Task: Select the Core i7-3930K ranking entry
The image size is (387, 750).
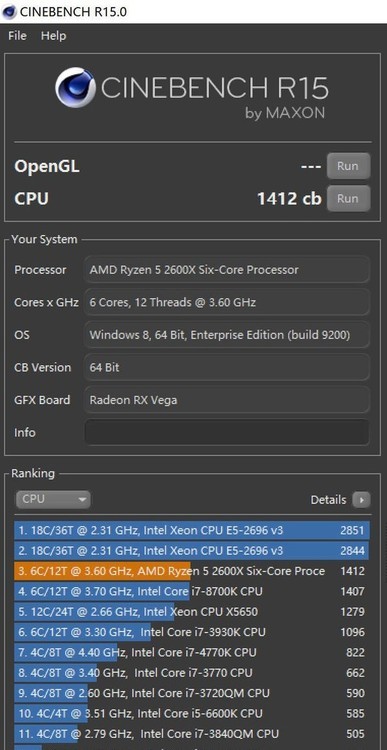Action: tap(191, 632)
